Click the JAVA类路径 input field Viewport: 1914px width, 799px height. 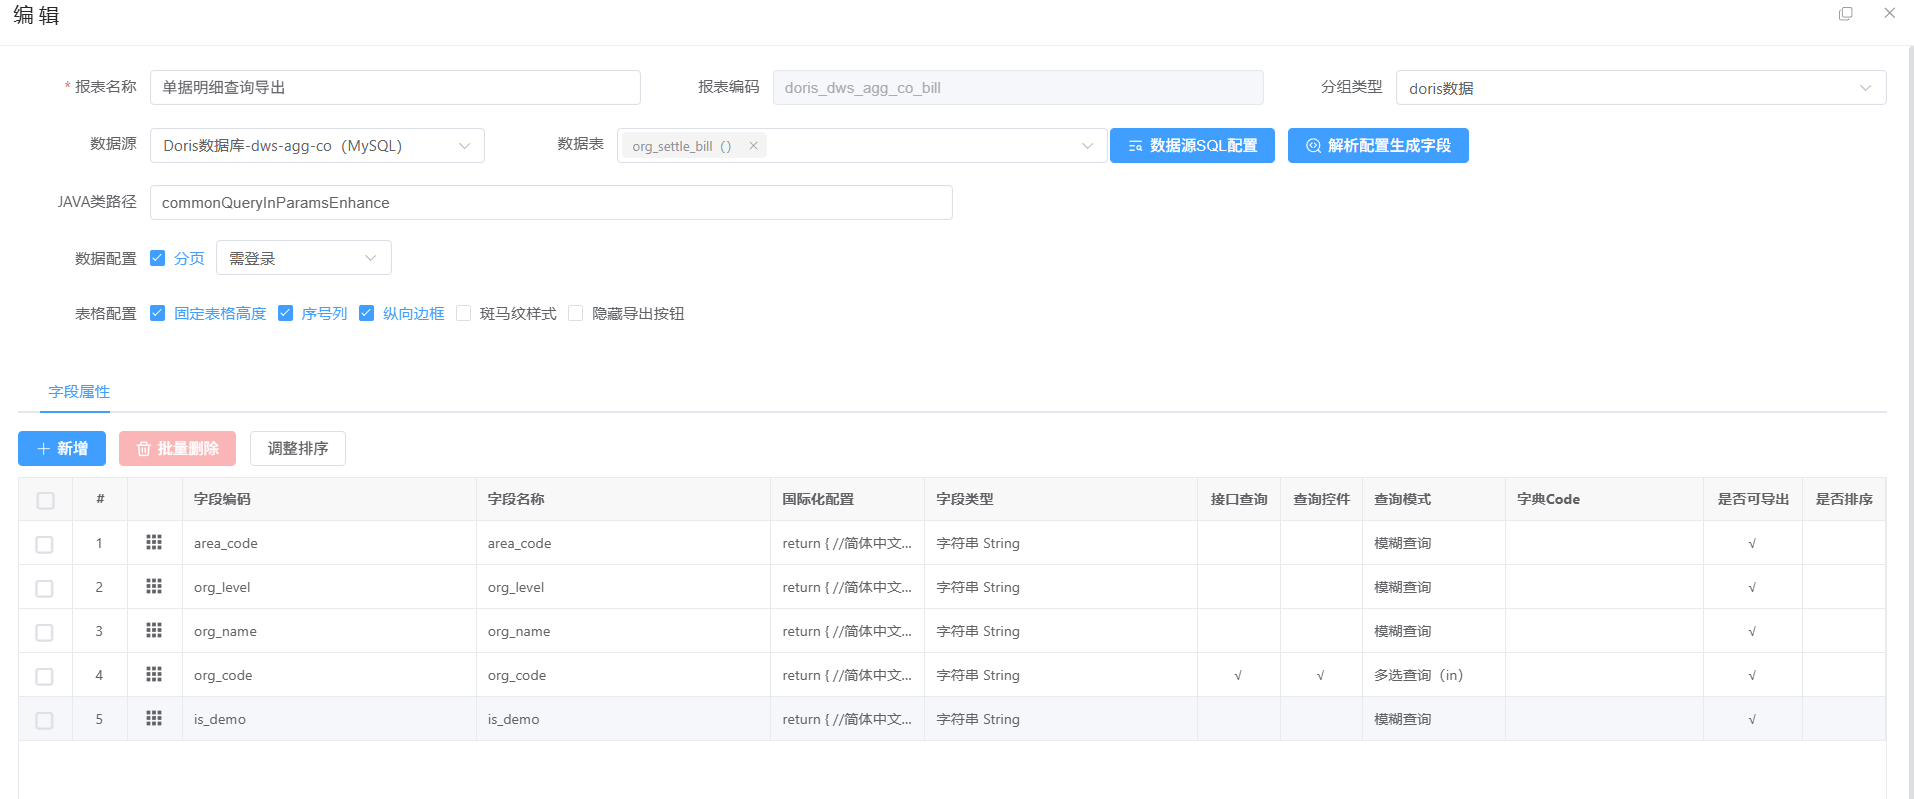pos(550,203)
